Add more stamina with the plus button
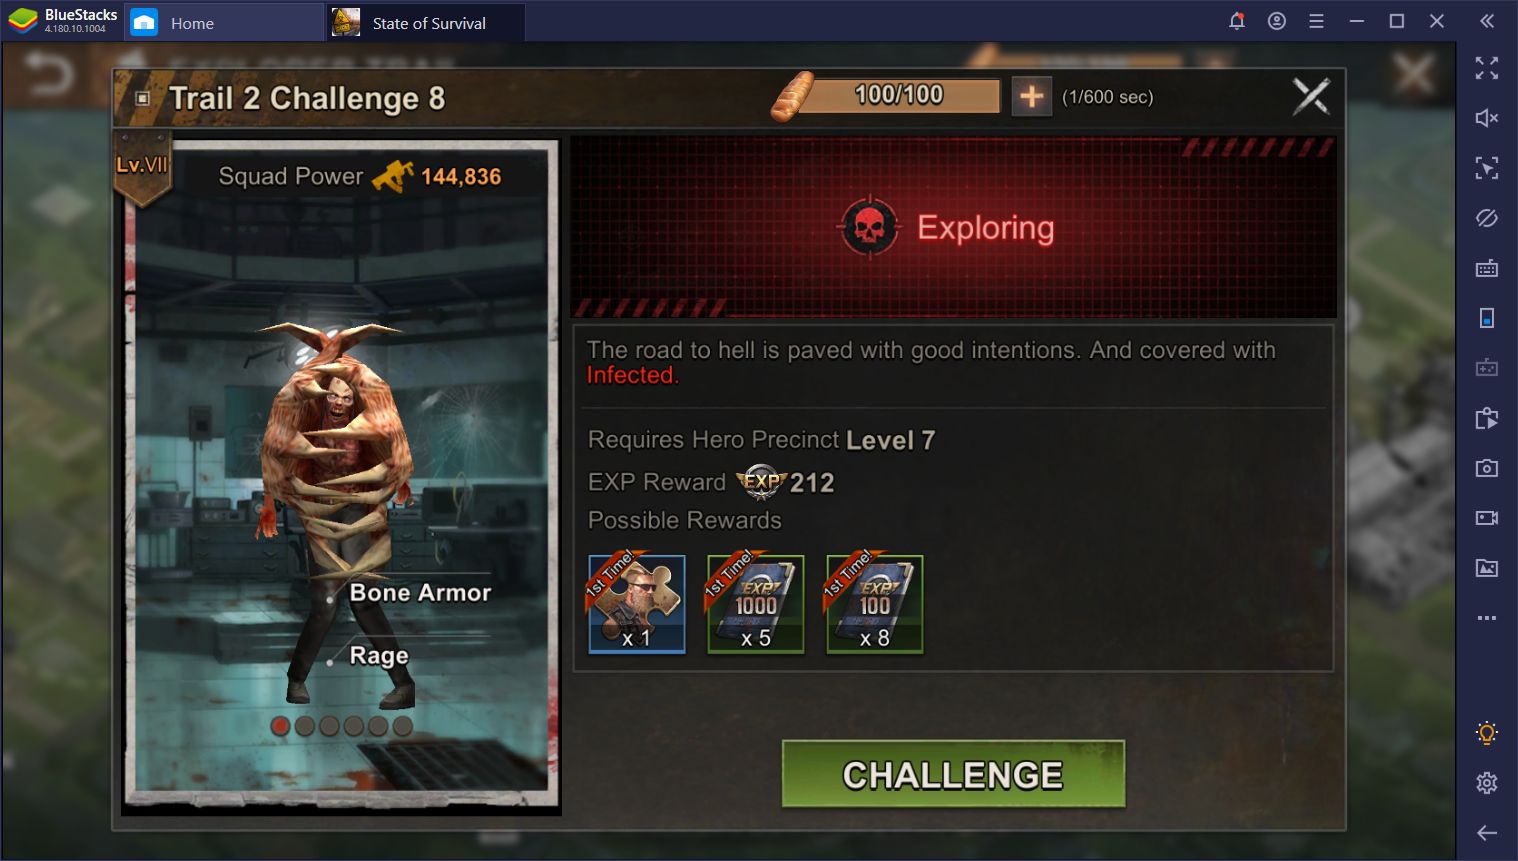This screenshot has width=1518, height=861. [x=1031, y=97]
